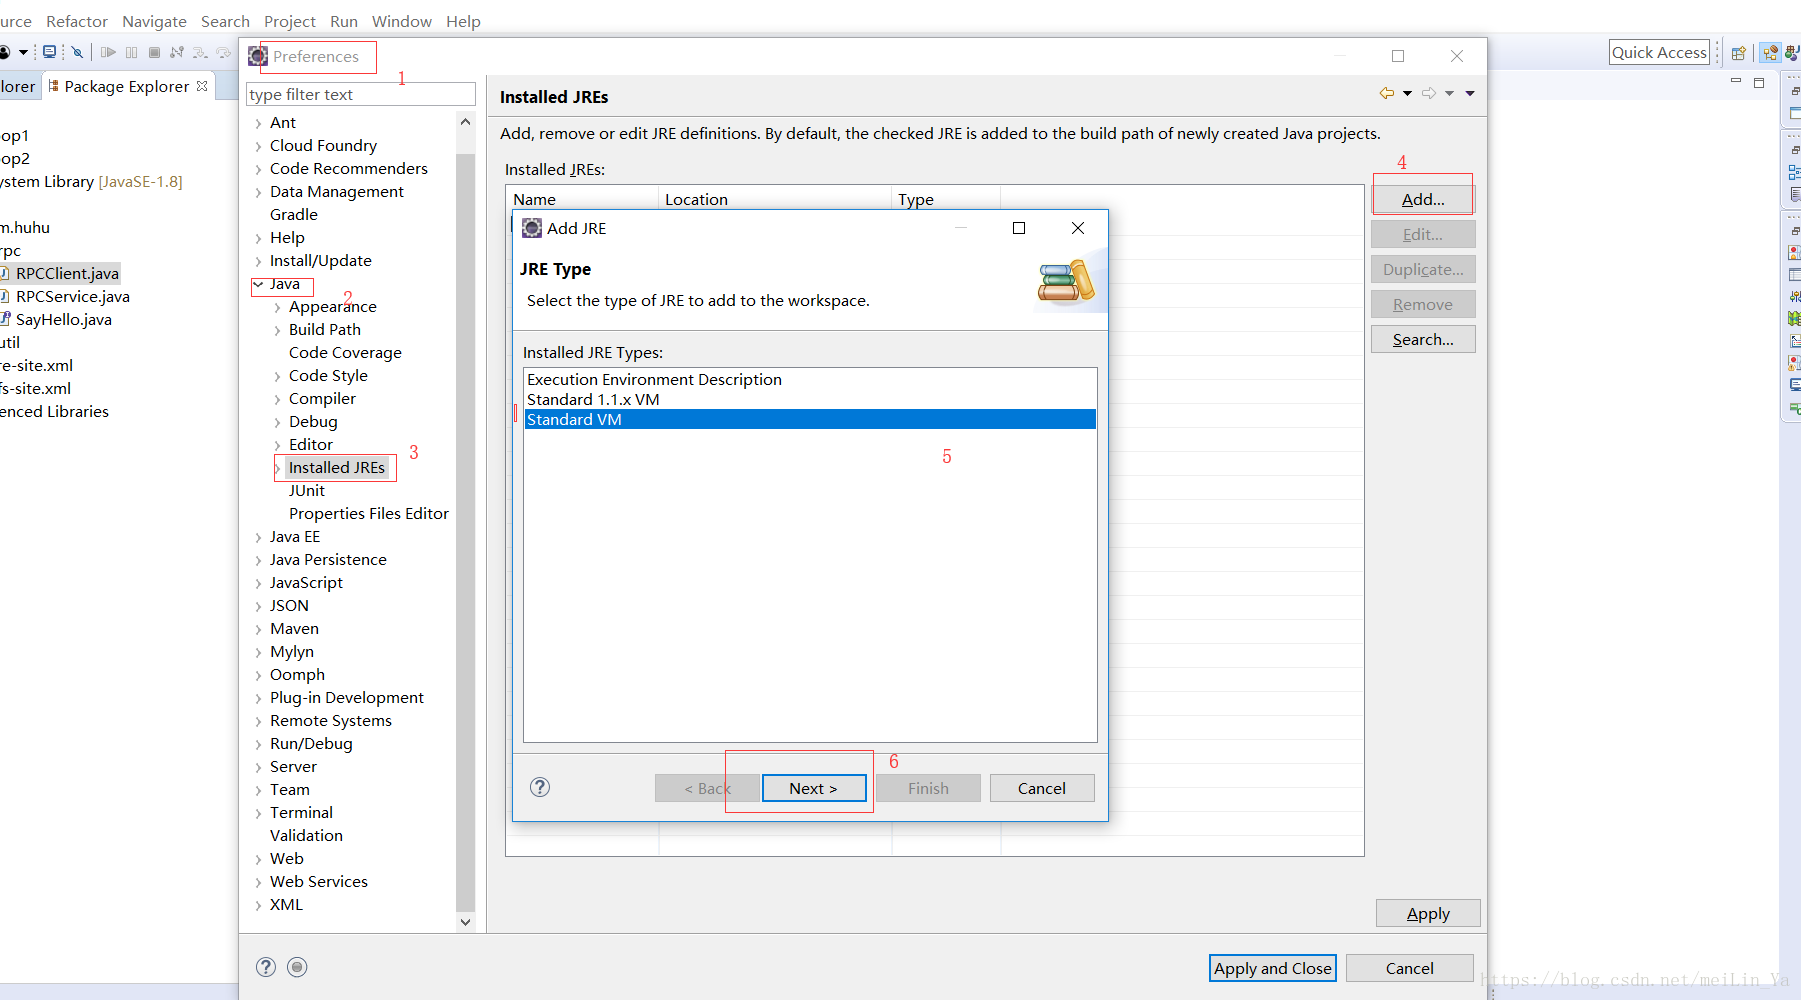Click the preference recorder icon next to help
The image size is (1801, 1000).
click(x=297, y=967)
